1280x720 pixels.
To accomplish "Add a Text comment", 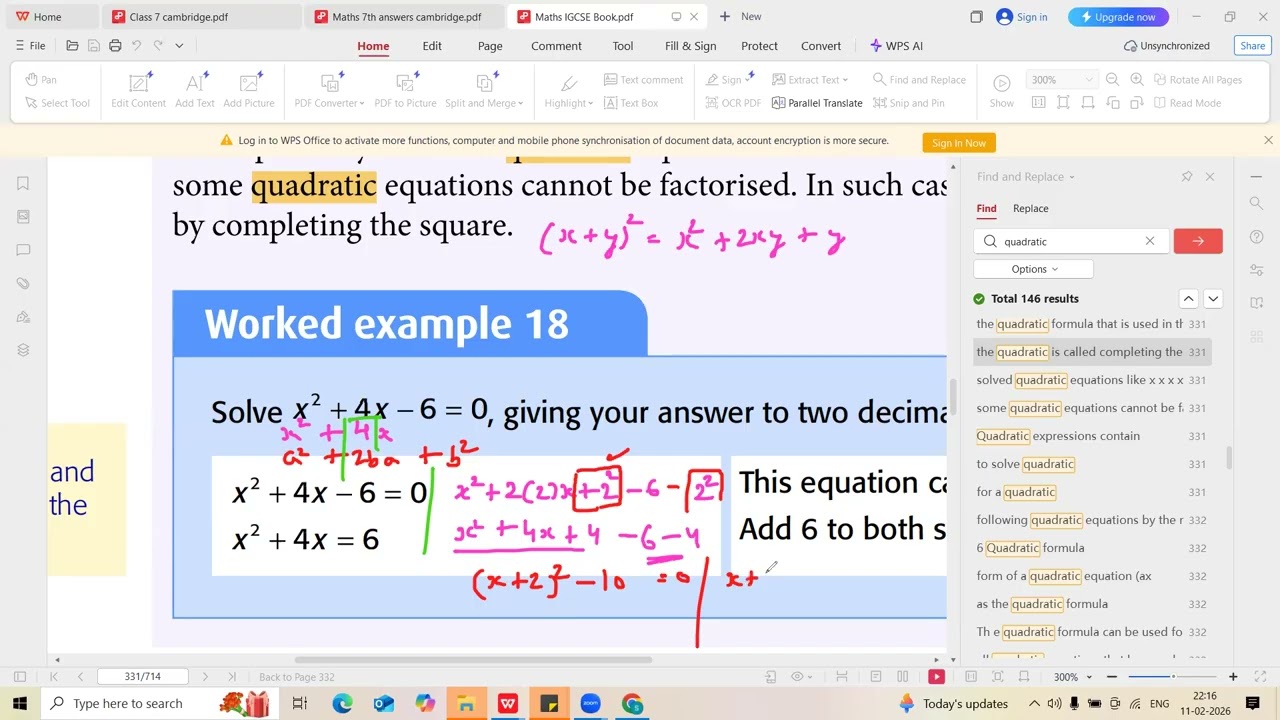I will (x=644, y=80).
